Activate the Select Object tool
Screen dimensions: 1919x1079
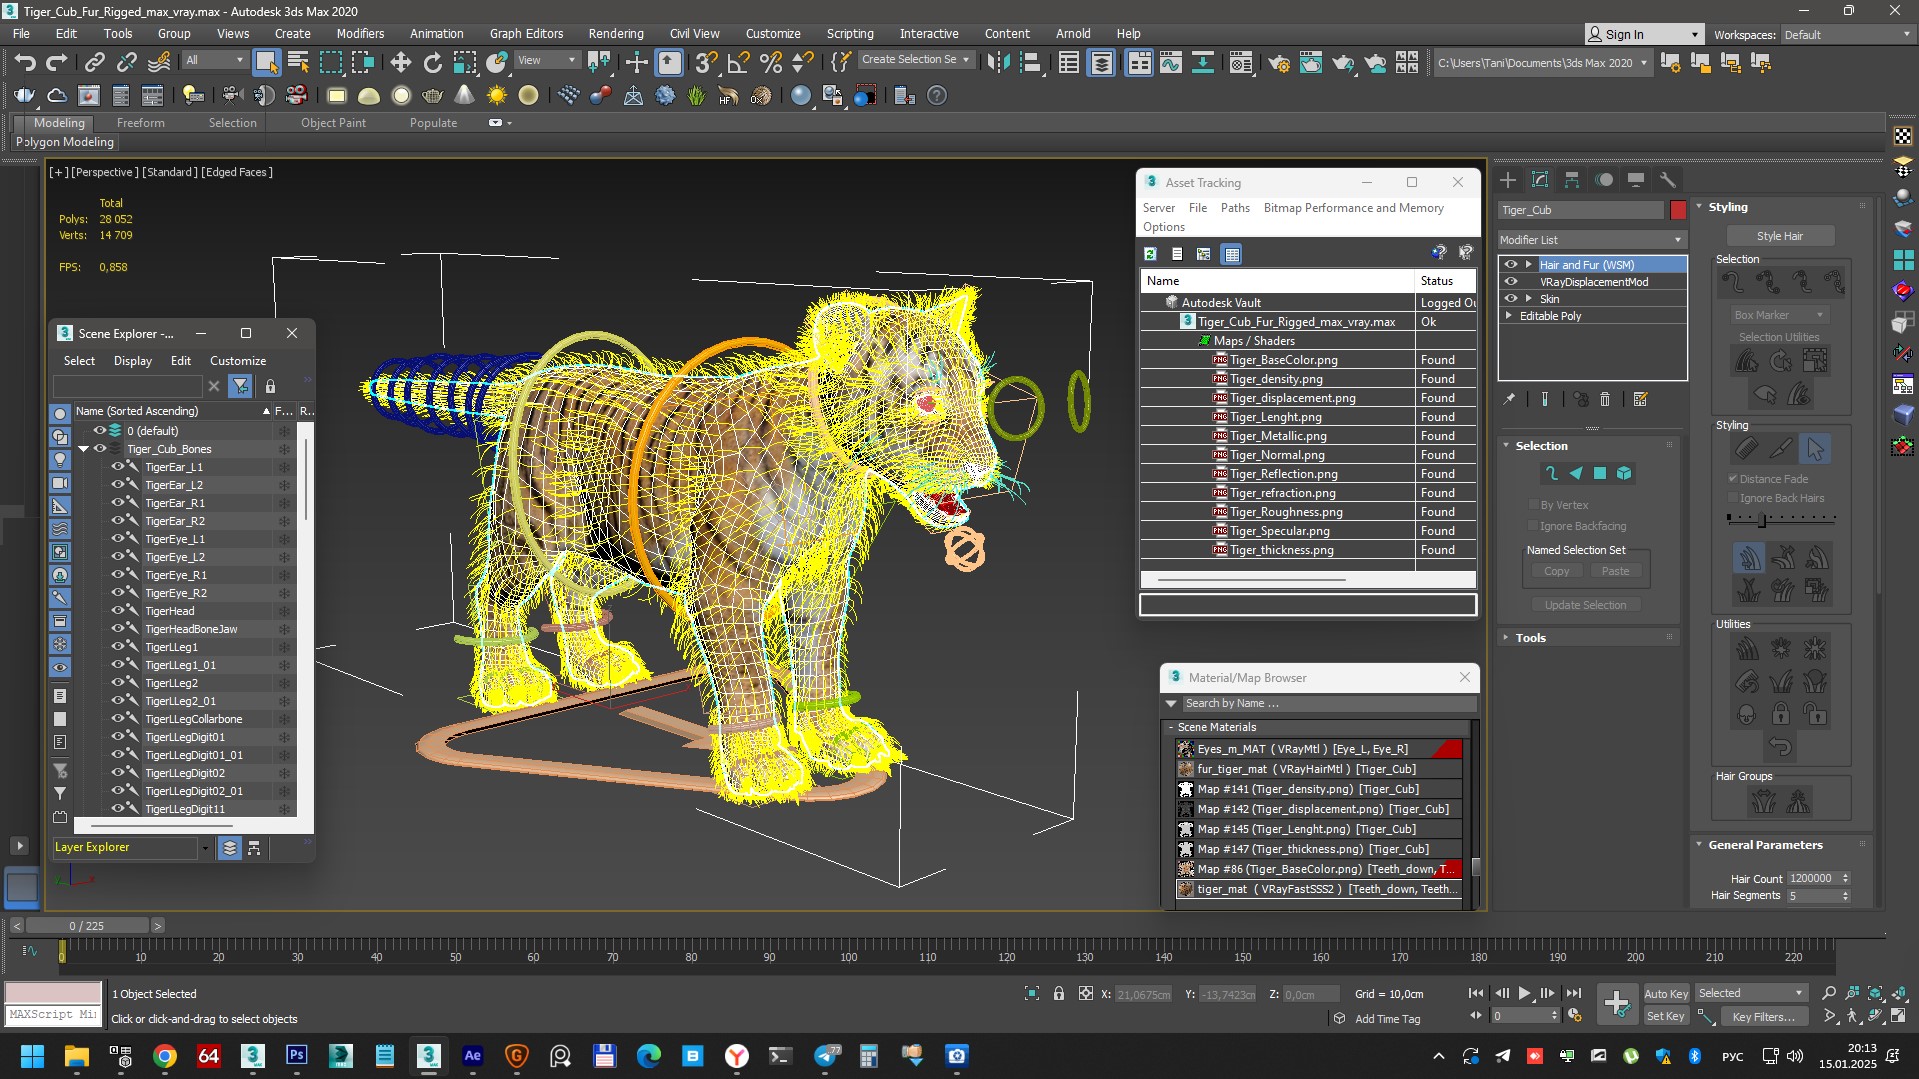tap(266, 63)
